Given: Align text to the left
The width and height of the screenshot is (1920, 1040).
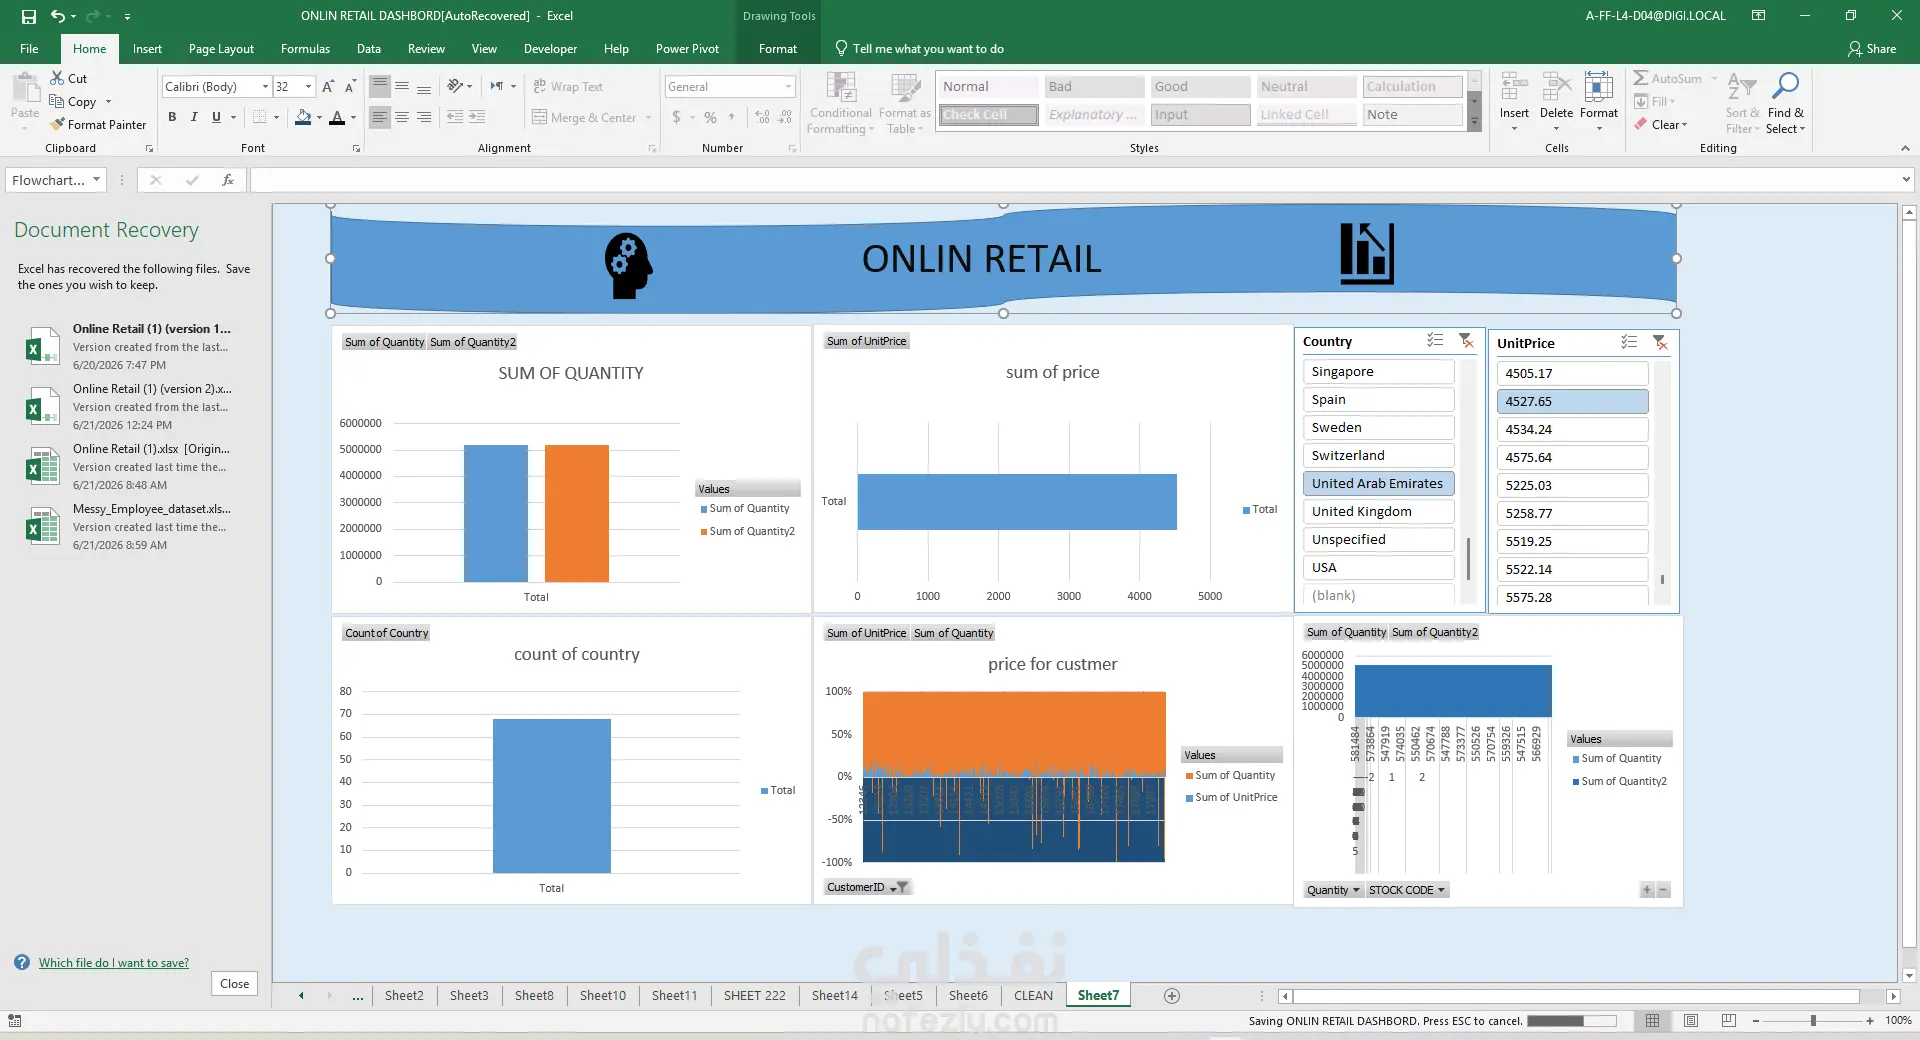Looking at the screenshot, I should (x=380, y=117).
